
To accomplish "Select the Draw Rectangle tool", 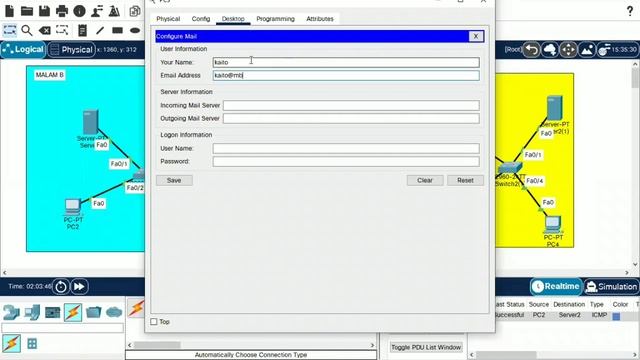I will point(118,30).
